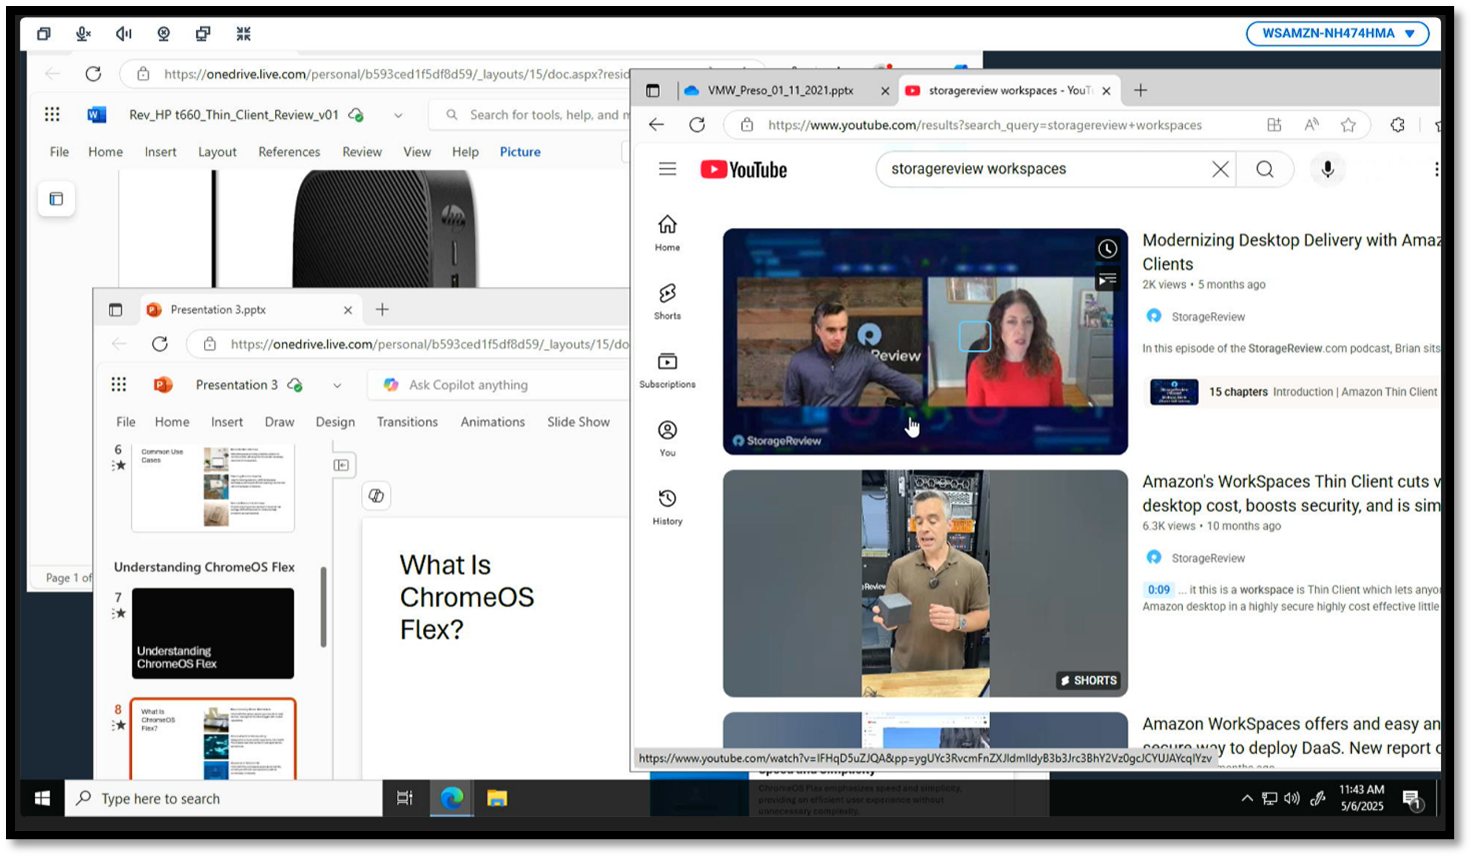The height and width of the screenshot is (858, 1473).
Task: Open the app launcher grid in Word
Action: click(x=52, y=115)
